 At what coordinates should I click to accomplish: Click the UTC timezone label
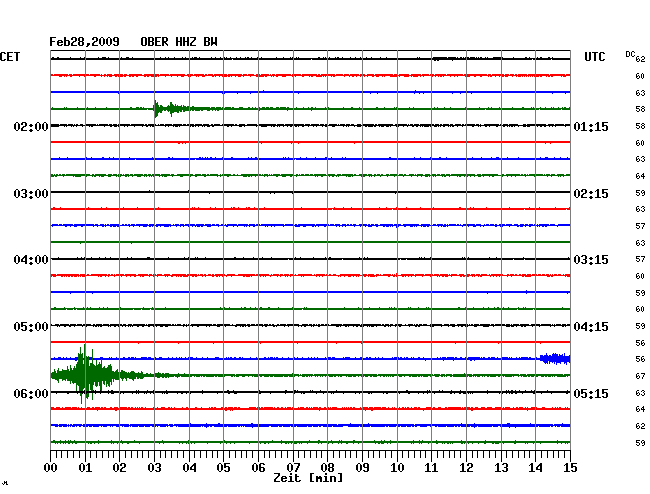coord(595,57)
